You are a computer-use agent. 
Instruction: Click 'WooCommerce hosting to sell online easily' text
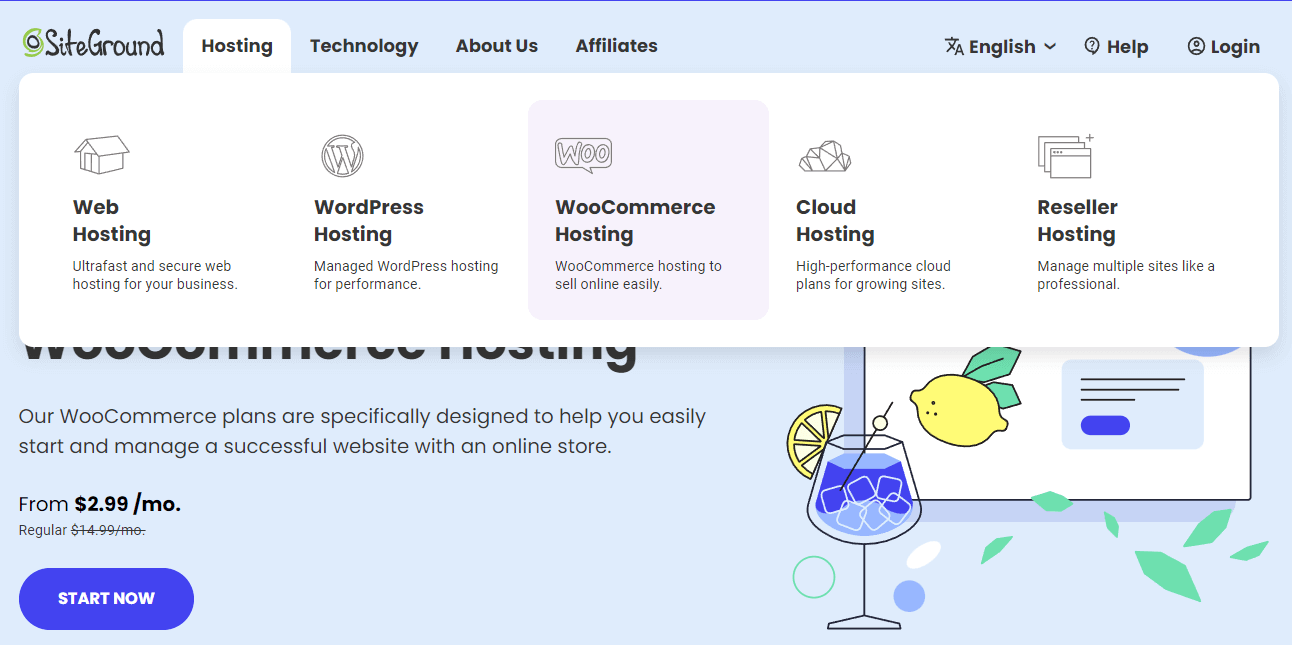coord(638,275)
